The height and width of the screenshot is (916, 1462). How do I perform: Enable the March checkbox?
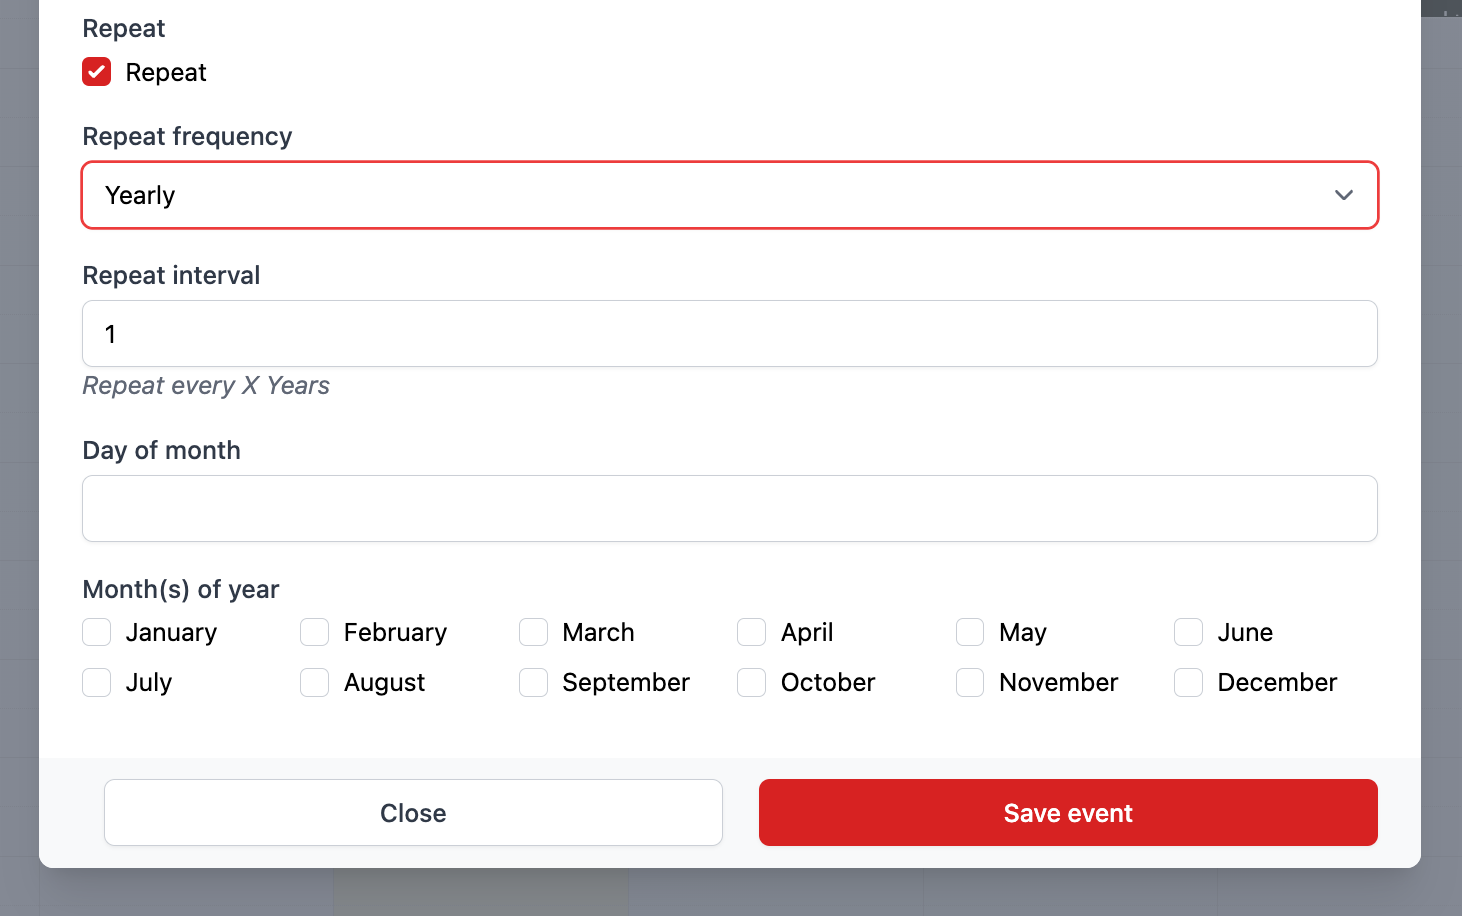tap(534, 632)
